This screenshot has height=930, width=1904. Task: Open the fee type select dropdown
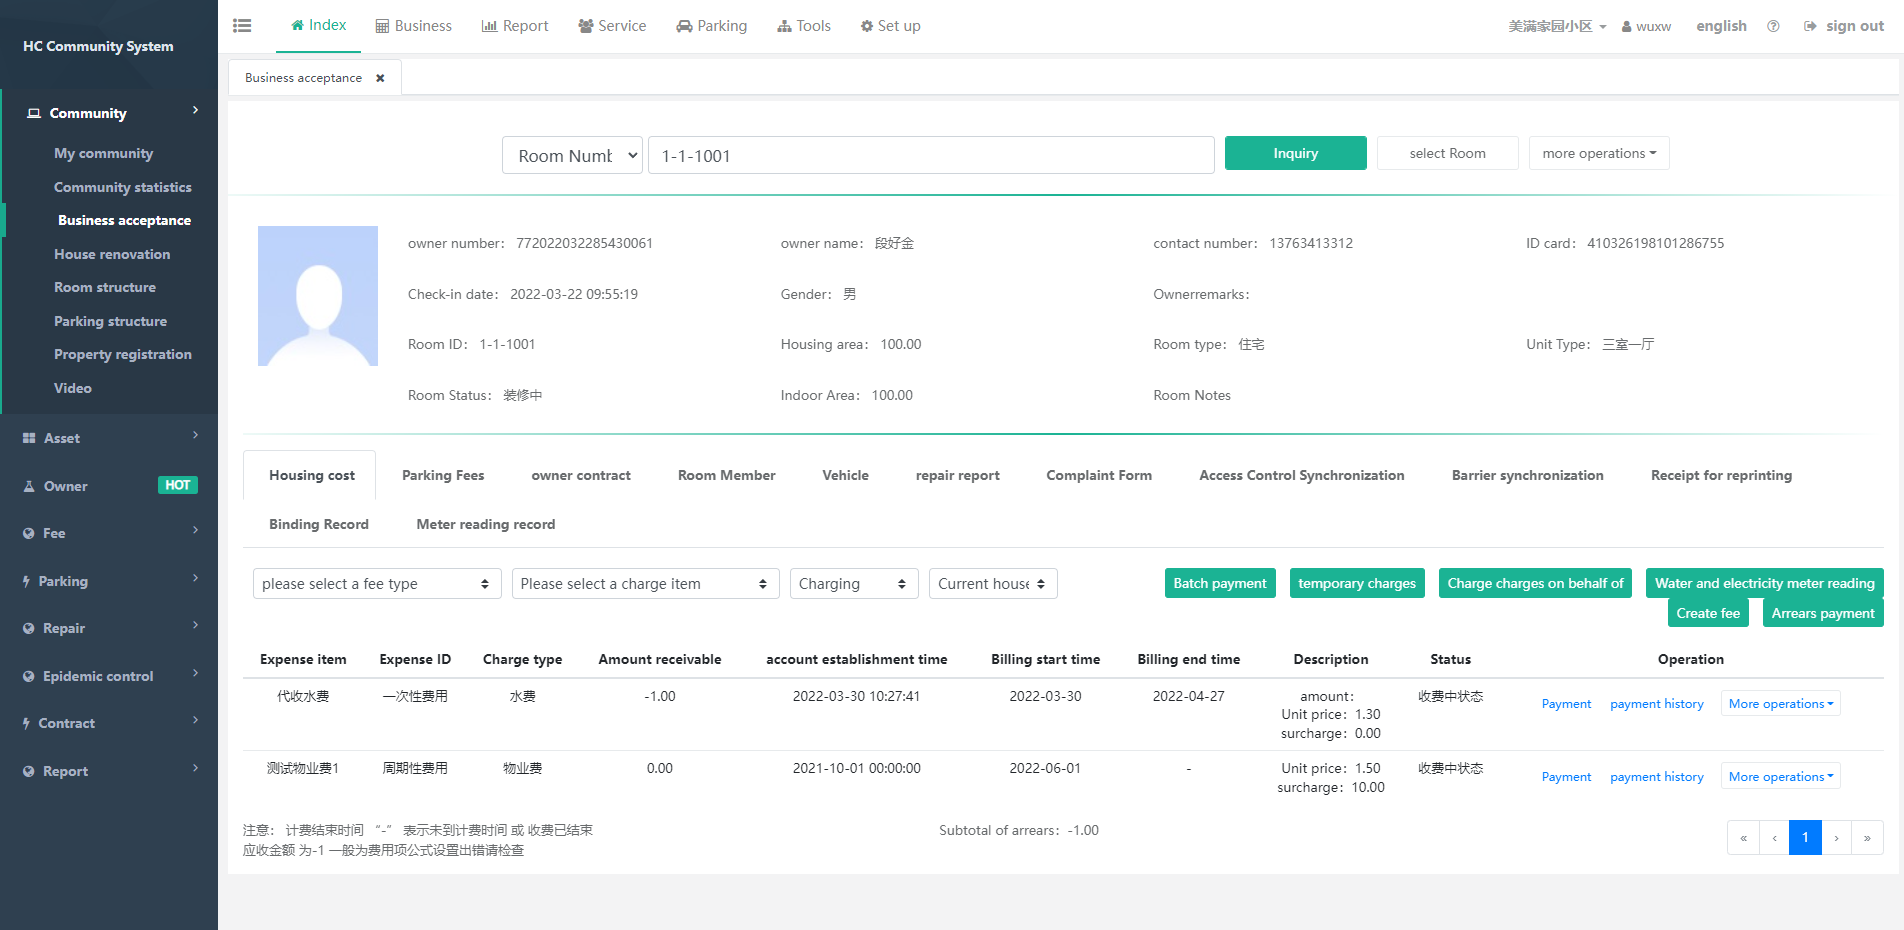(376, 584)
